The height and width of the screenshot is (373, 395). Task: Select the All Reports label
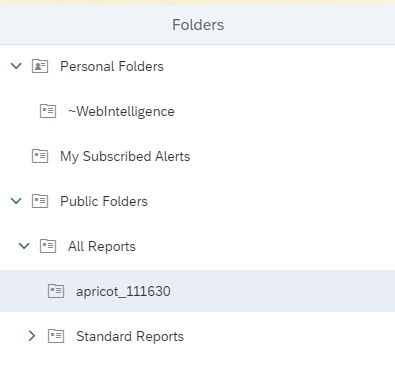click(x=102, y=246)
